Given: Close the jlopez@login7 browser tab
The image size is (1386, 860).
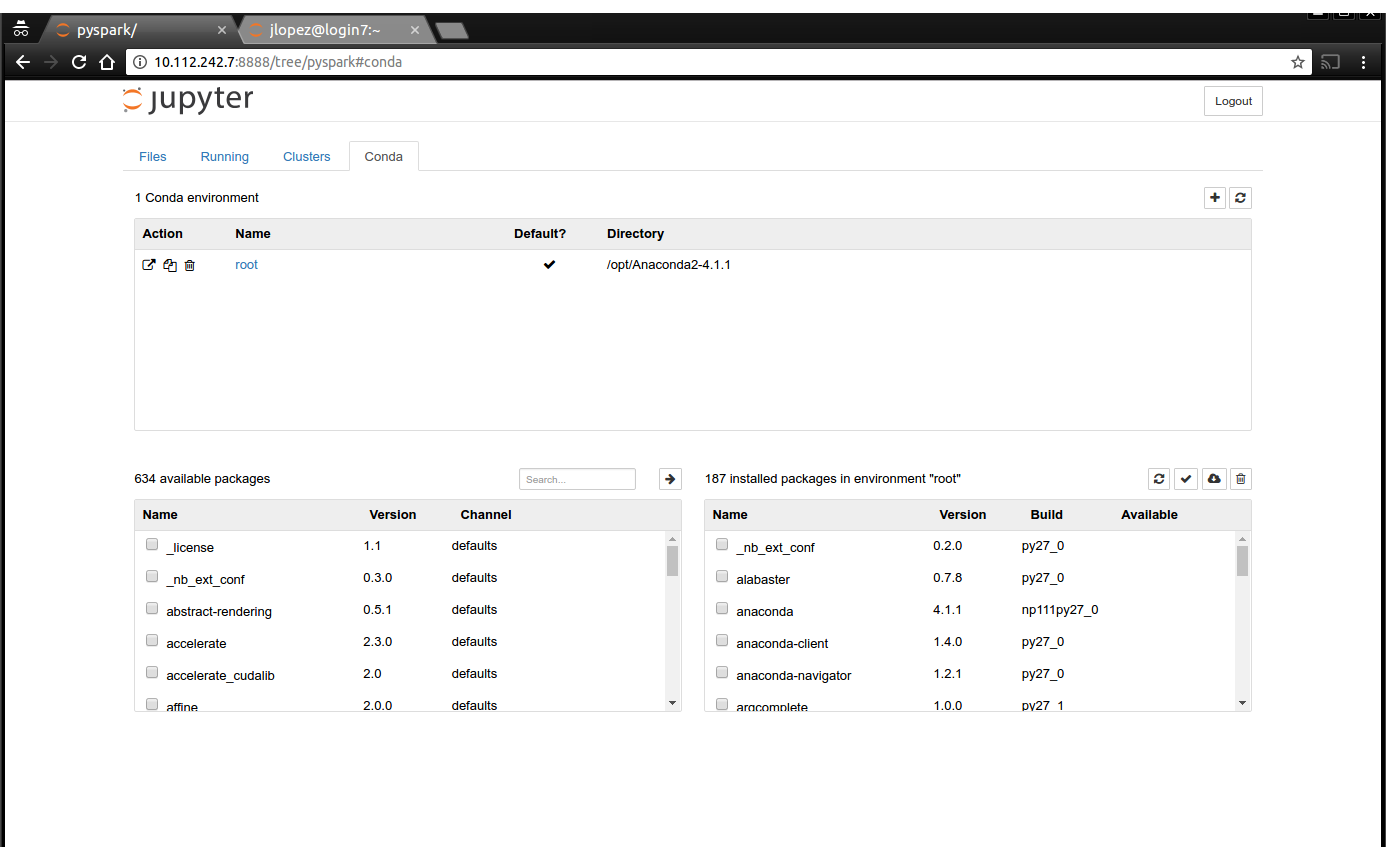Looking at the screenshot, I should pyautogui.click(x=415, y=30).
